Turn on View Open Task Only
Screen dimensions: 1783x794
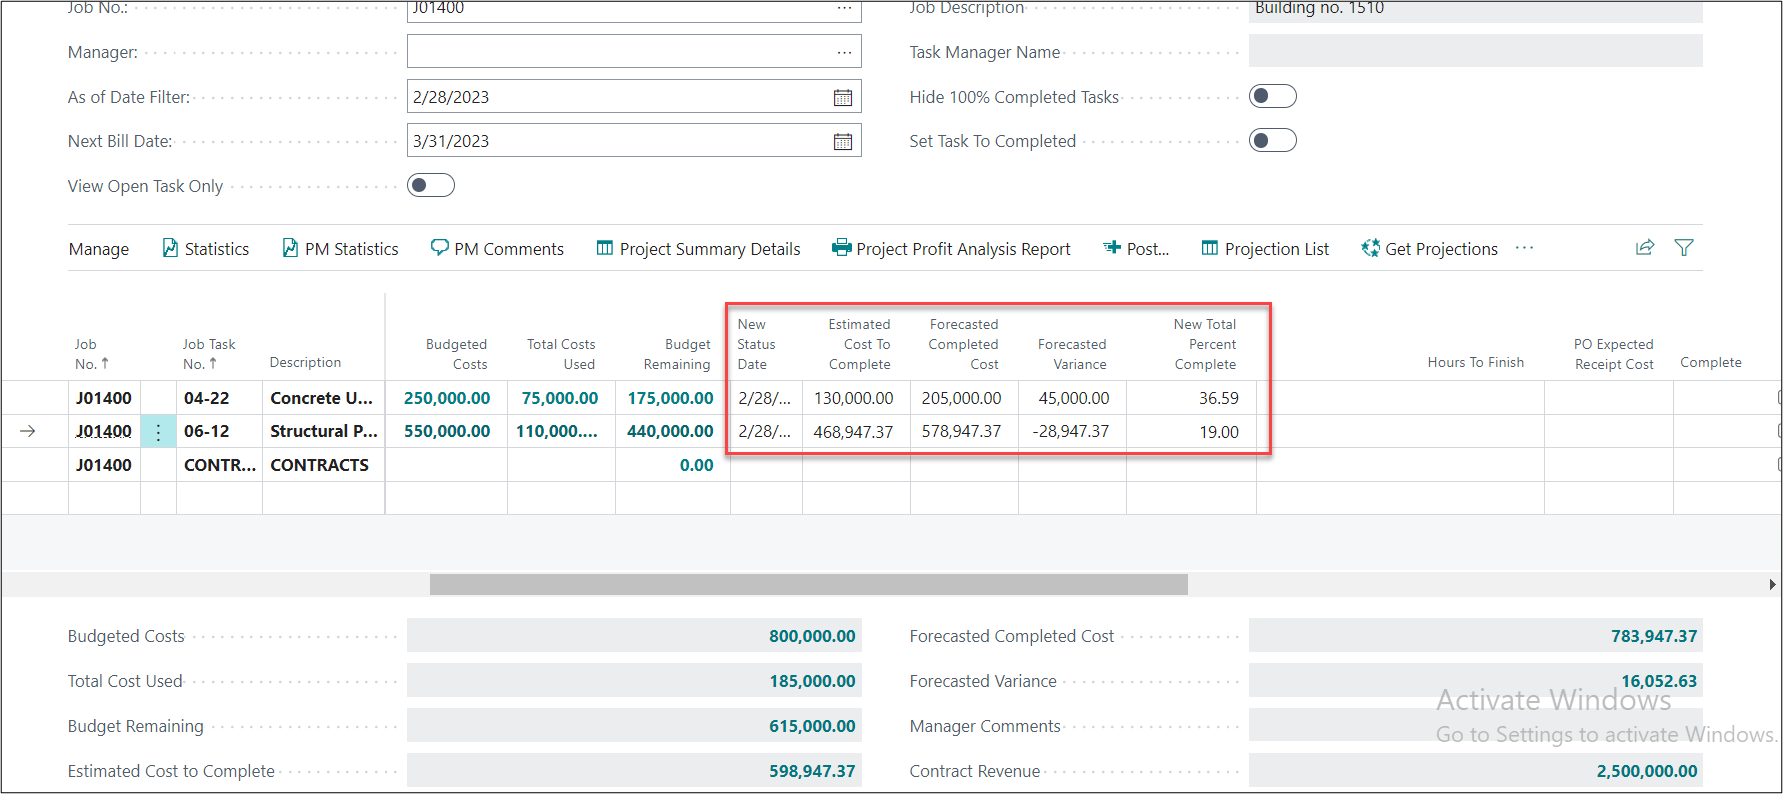[x=431, y=185]
